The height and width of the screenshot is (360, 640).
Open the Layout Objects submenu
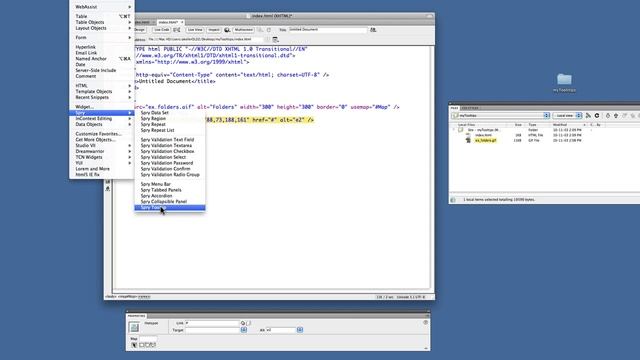[102, 28]
